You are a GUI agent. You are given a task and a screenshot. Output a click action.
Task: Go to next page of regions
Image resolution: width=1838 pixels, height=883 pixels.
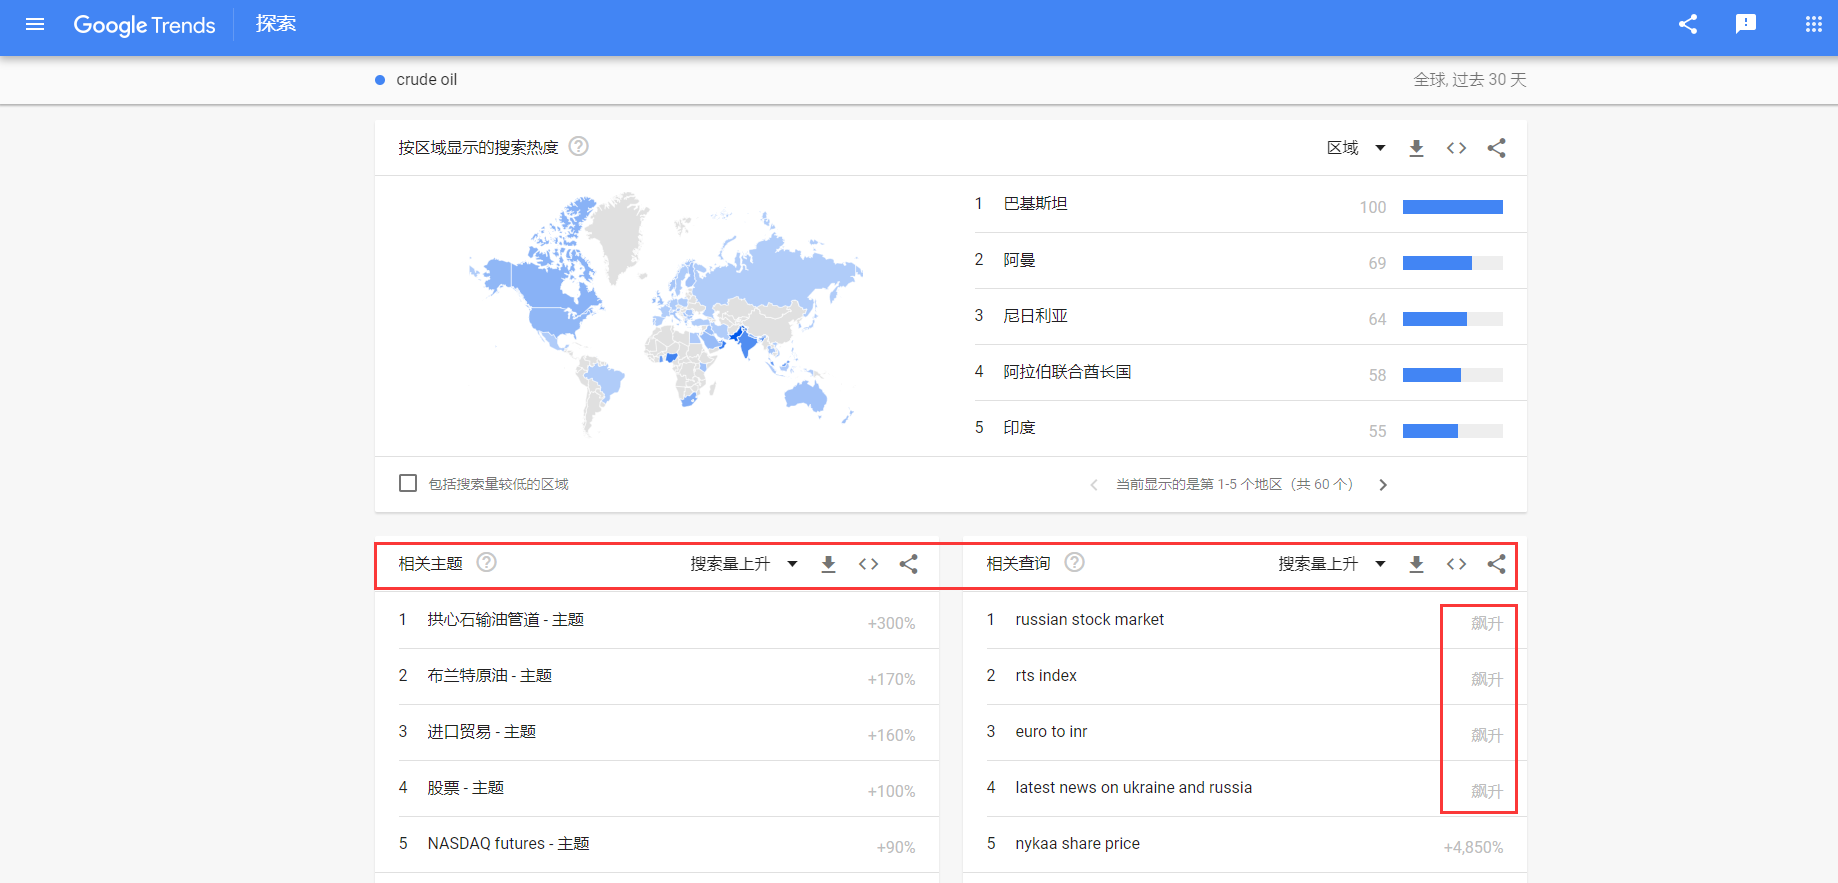(1383, 485)
